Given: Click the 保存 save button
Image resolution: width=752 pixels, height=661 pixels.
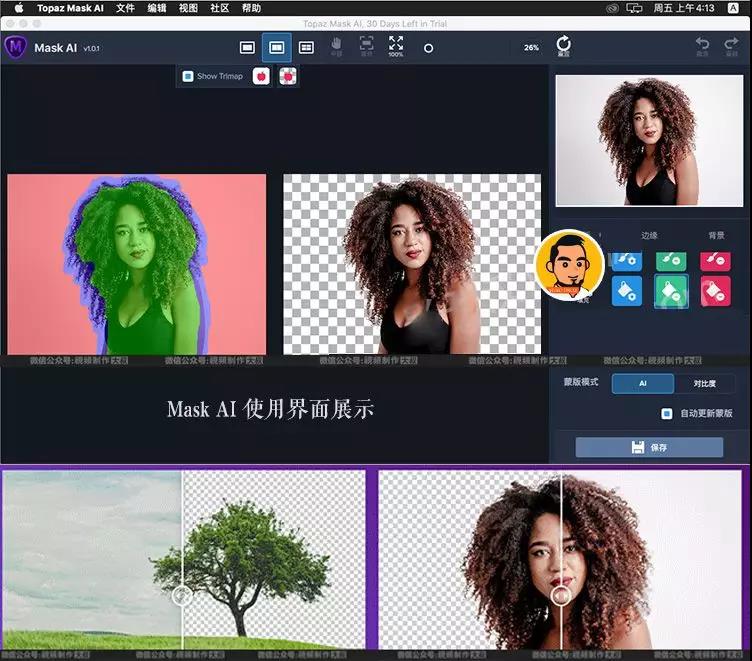Looking at the screenshot, I should [649, 447].
